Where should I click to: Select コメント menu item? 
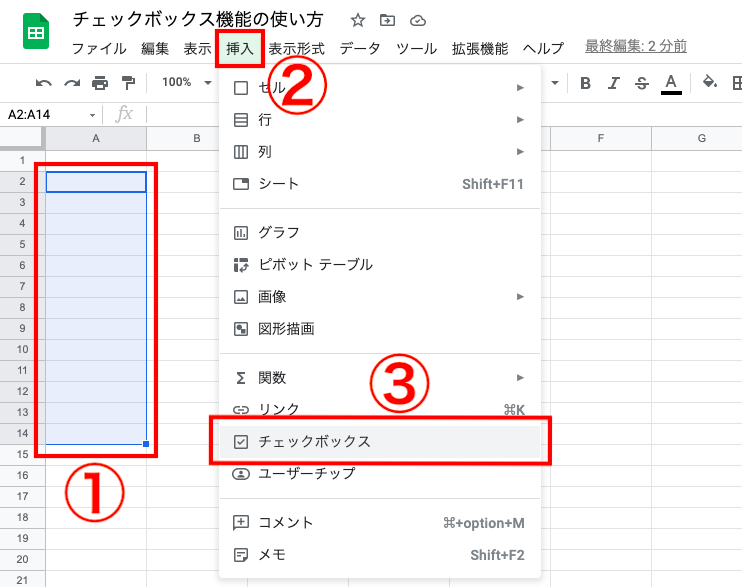(380, 523)
